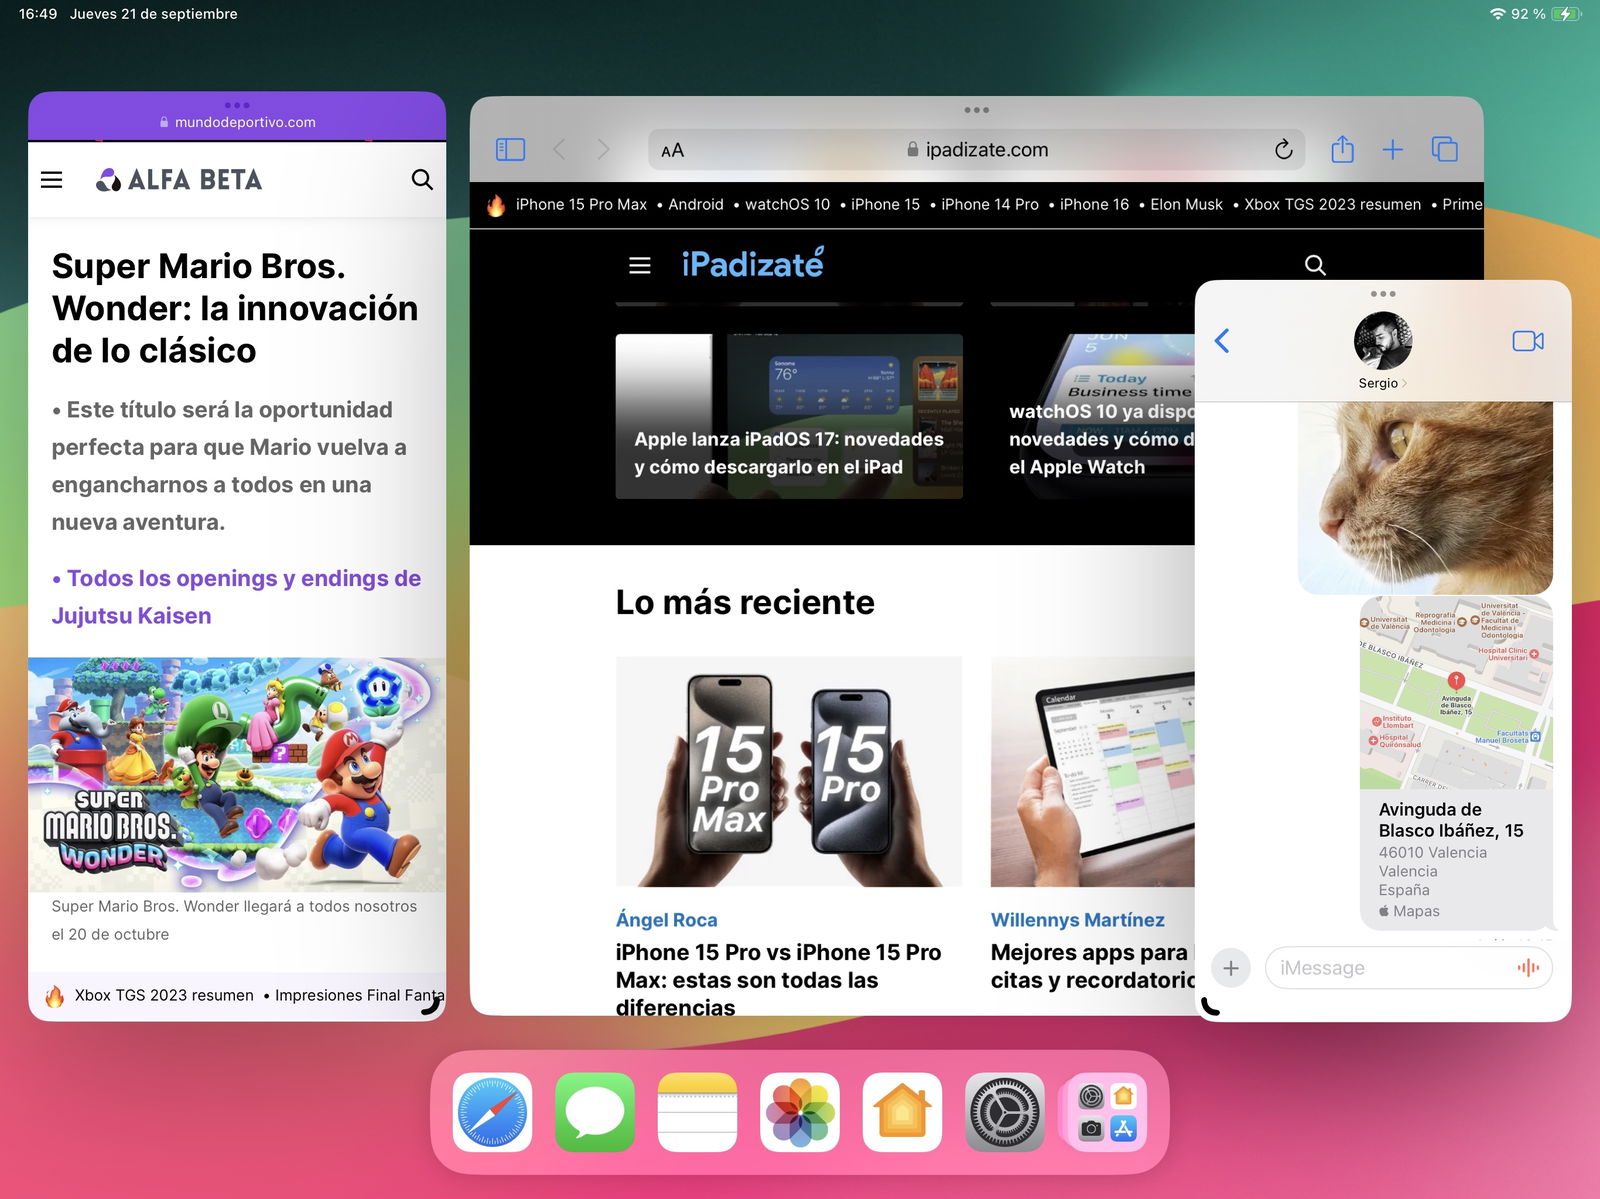Click the iPadizate logo
Viewport: 1600px width, 1199px height.
coord(753,264)
